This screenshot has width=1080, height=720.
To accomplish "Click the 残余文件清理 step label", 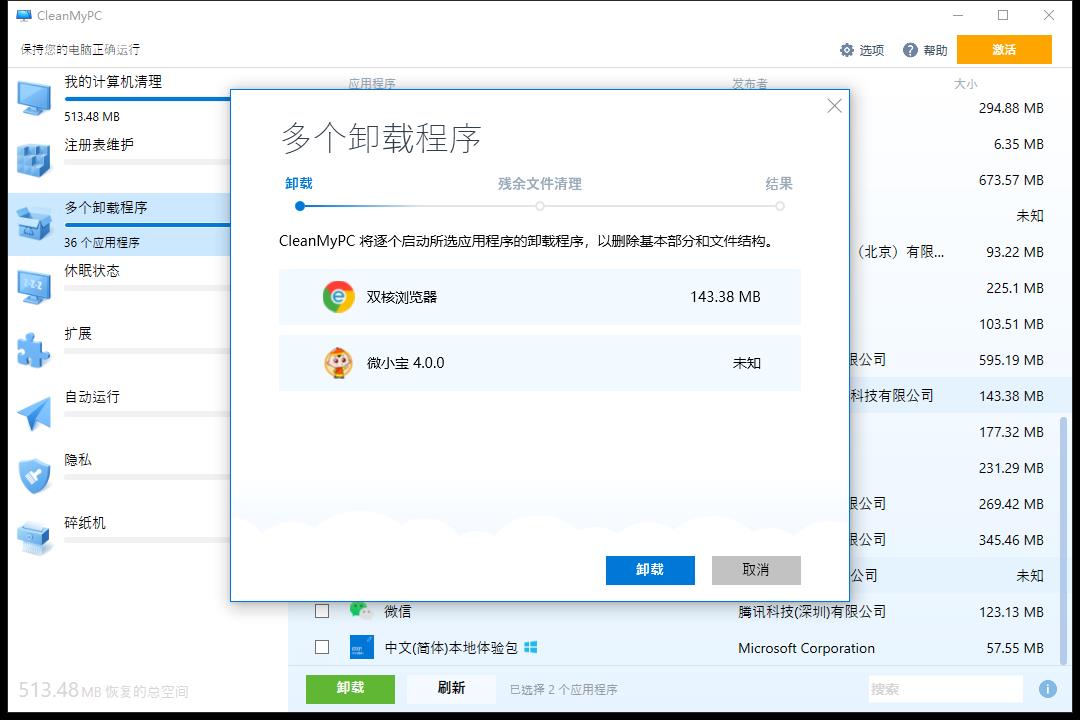I will (x=540, y=184).
